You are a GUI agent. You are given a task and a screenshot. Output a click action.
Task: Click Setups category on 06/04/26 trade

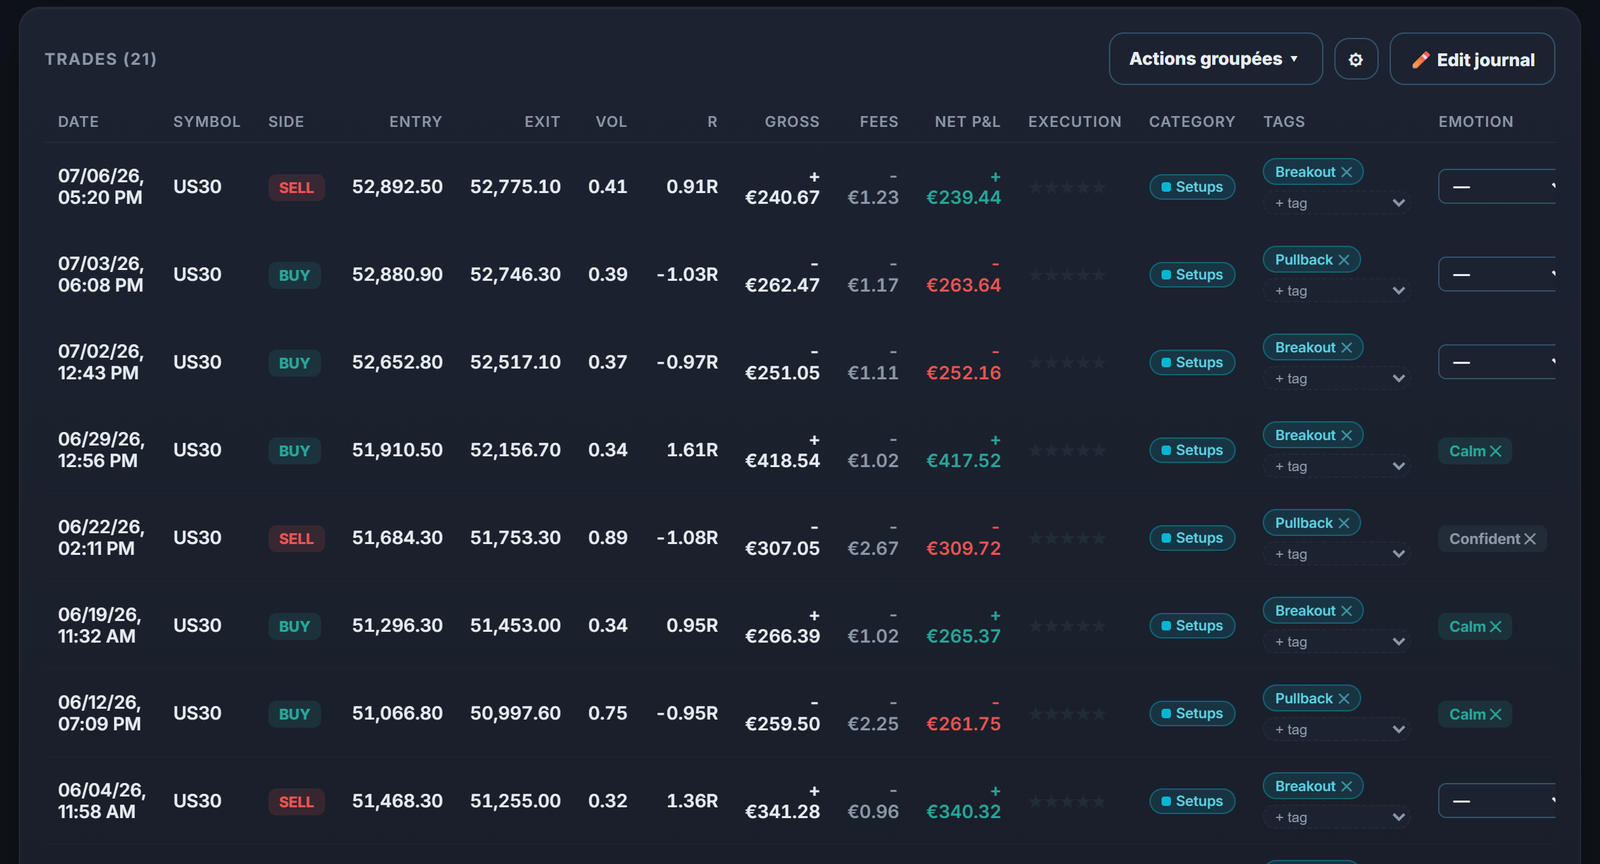(x=1192, y=801)
